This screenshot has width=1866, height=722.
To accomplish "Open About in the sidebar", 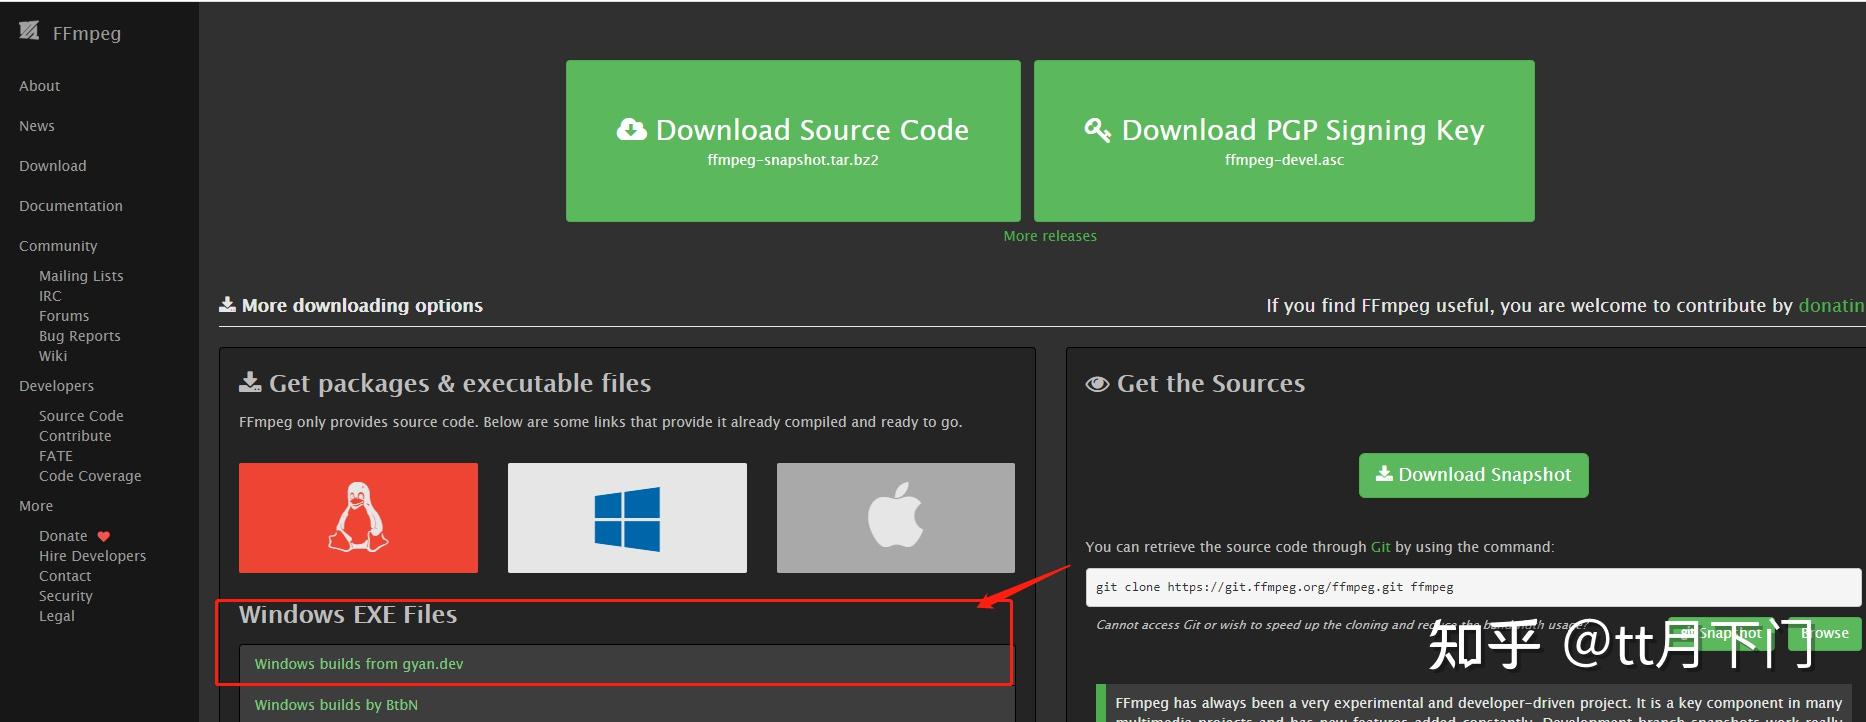I will 40,86.
